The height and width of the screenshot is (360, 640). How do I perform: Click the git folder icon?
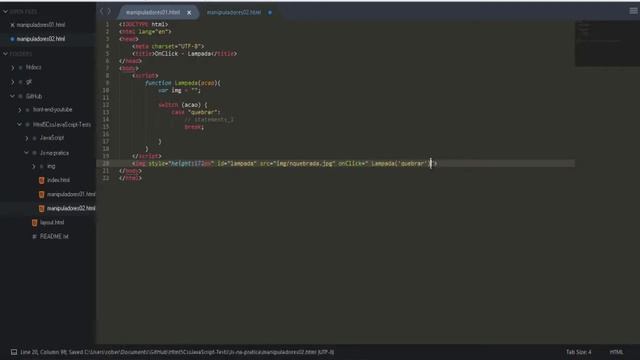pyautogui.click(x=20, y=82)
